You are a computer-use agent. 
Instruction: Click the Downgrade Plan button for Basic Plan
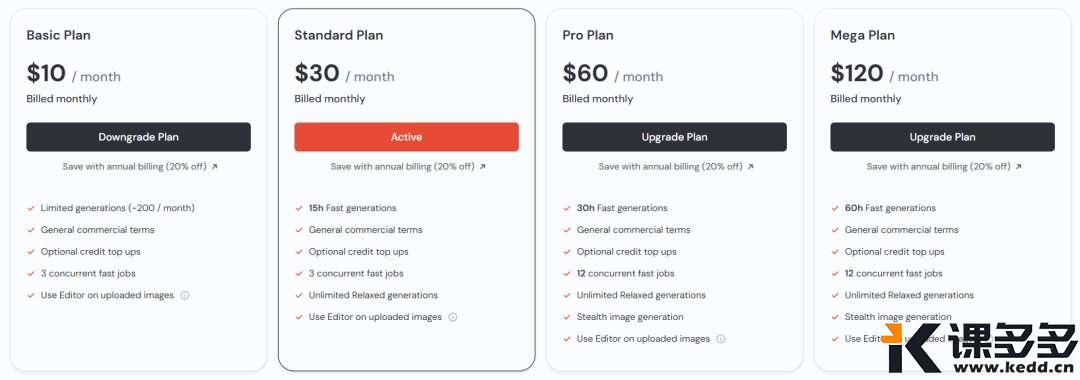point(138,137)
